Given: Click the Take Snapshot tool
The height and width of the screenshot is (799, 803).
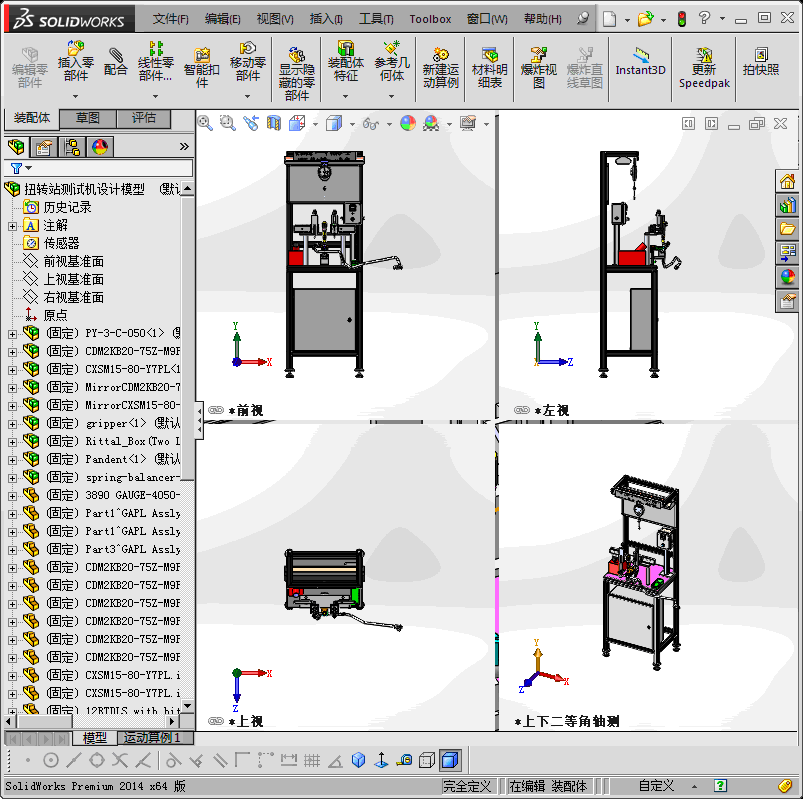Looking at the screenshot, I should pos(761,62).
